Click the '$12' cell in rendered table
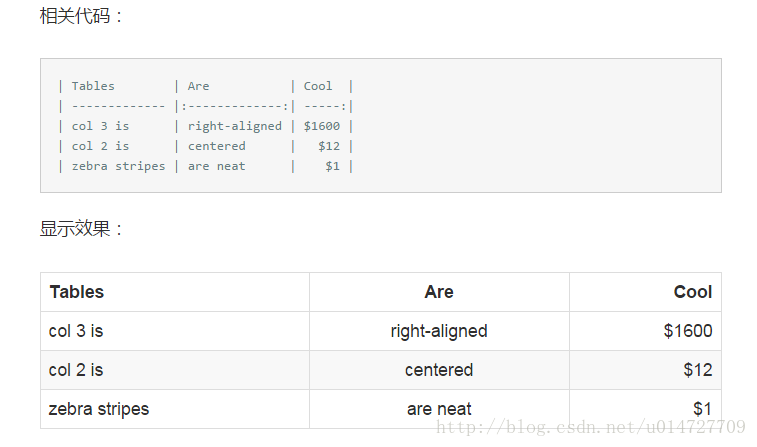This screenshot has width=757, height=447. (645, 370)
